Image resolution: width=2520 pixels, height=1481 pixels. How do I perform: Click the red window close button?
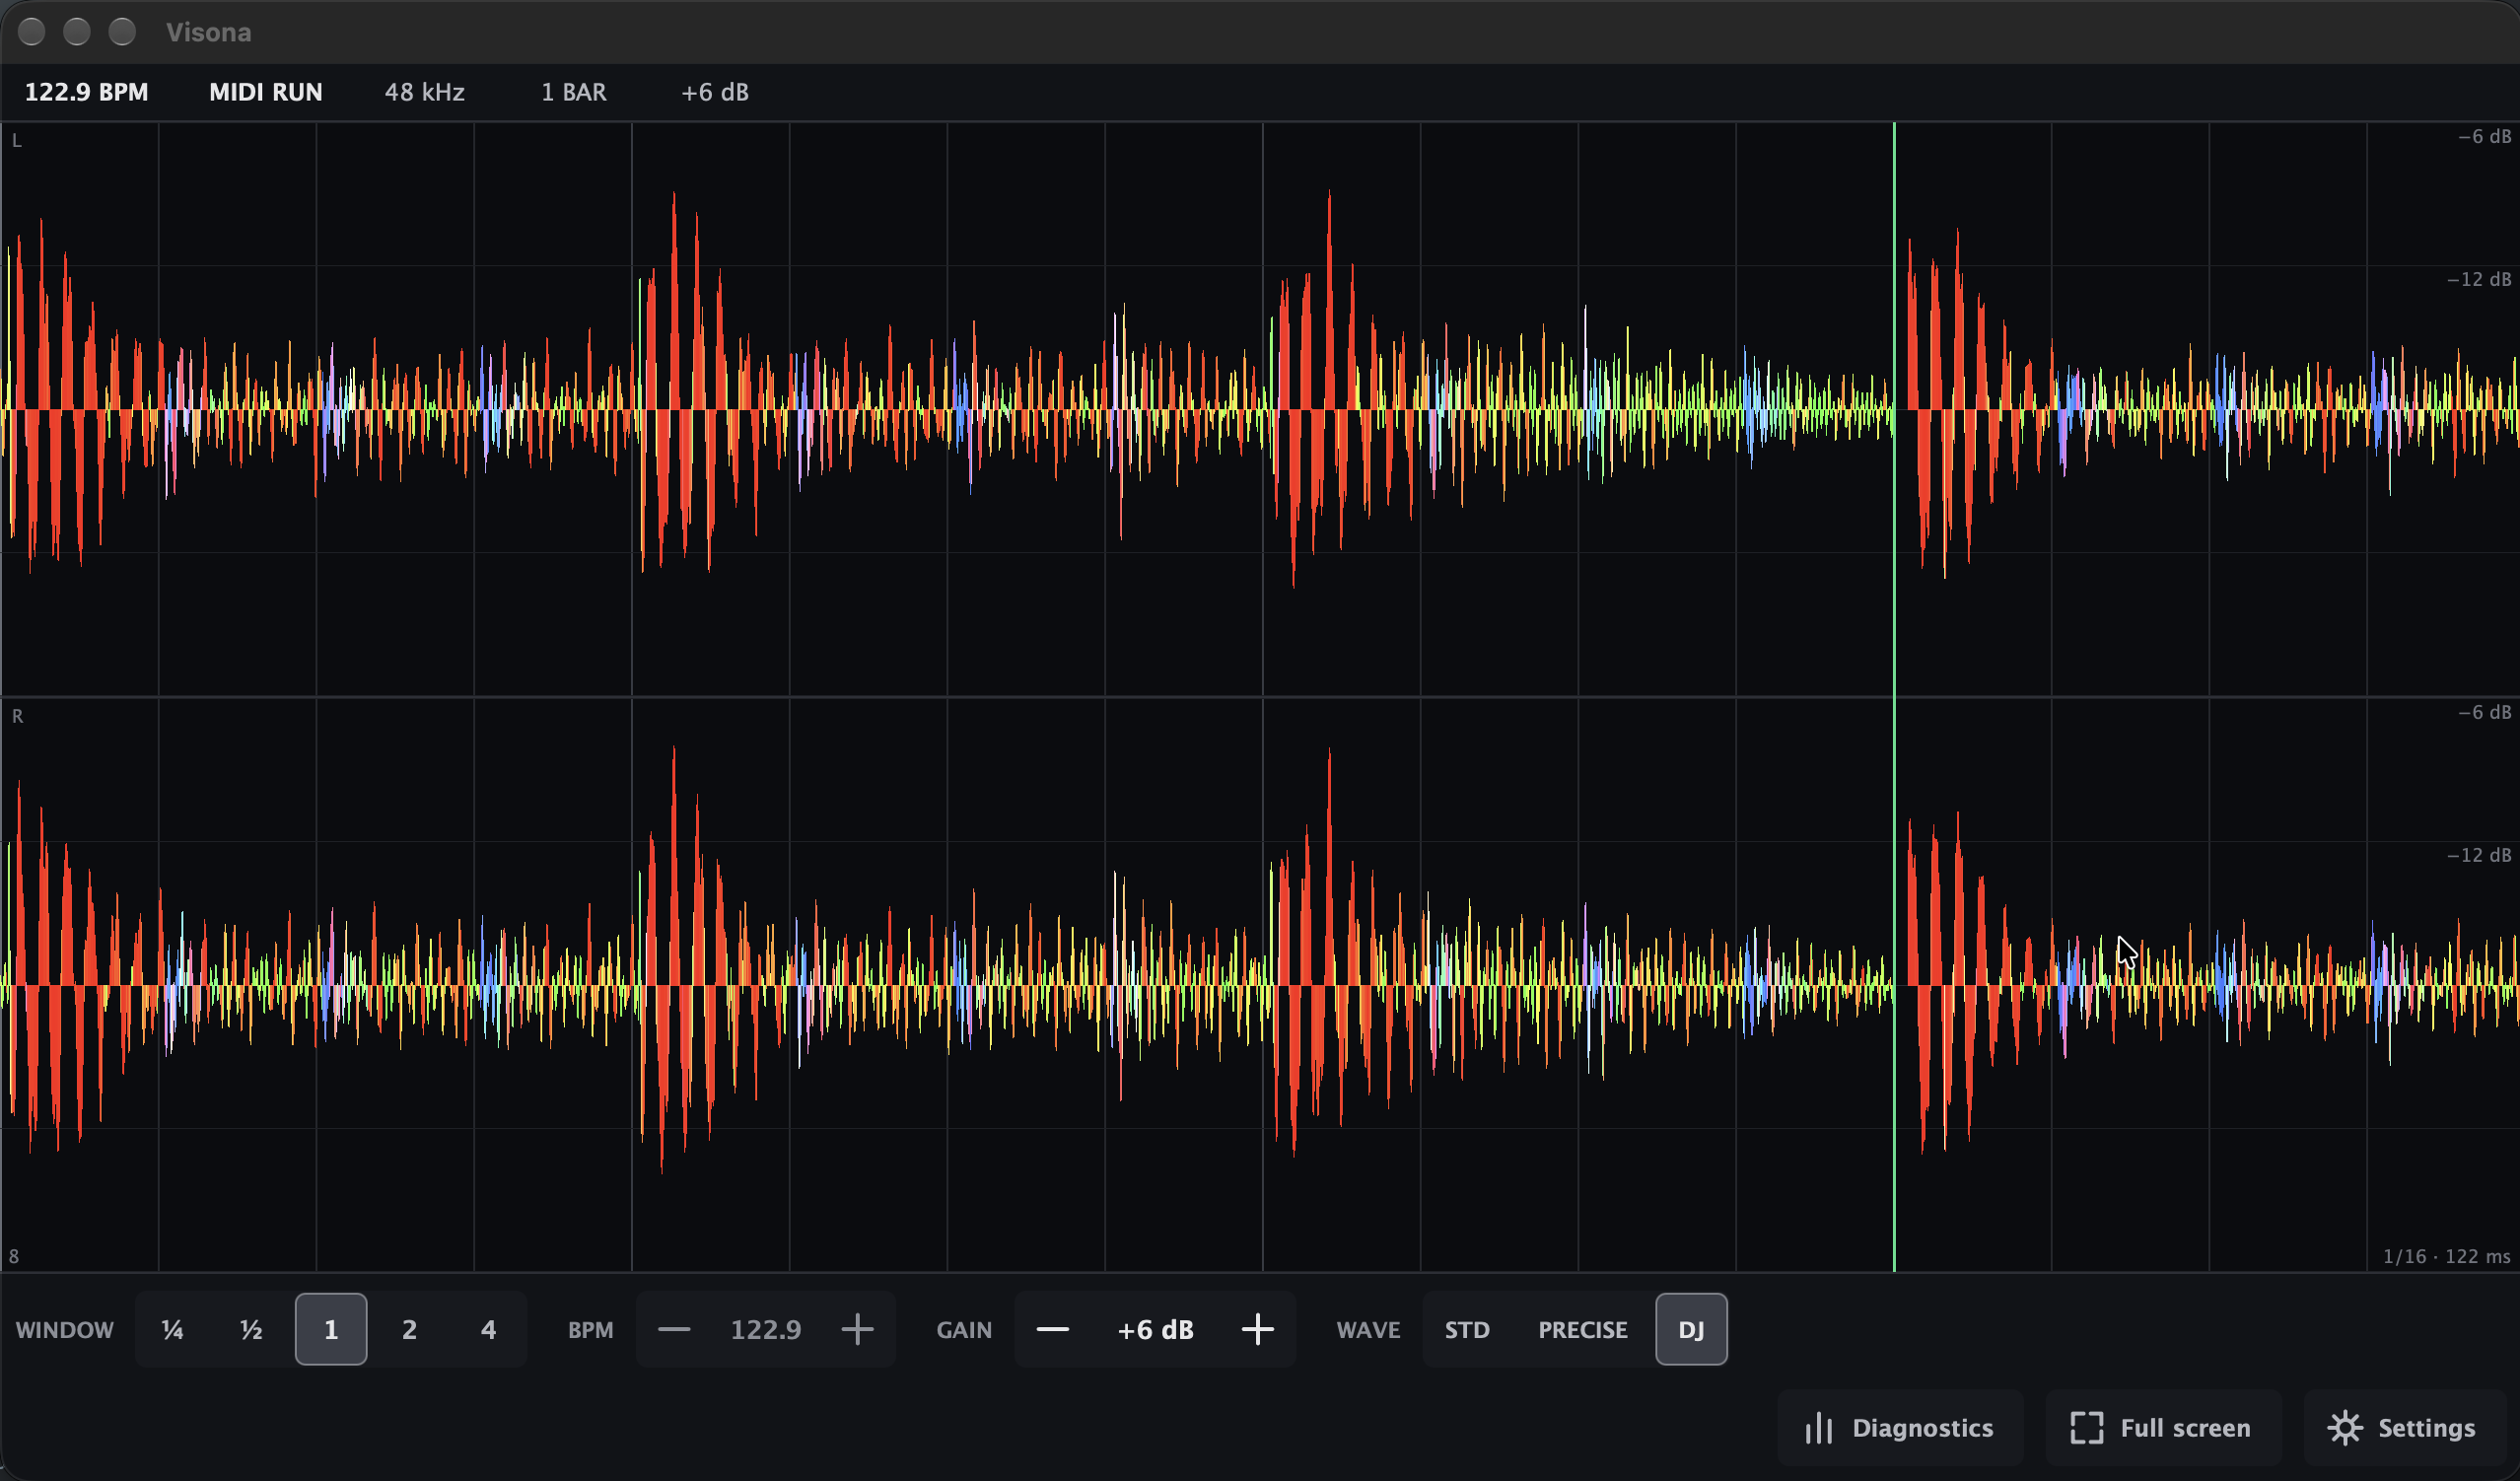(32, 32)
